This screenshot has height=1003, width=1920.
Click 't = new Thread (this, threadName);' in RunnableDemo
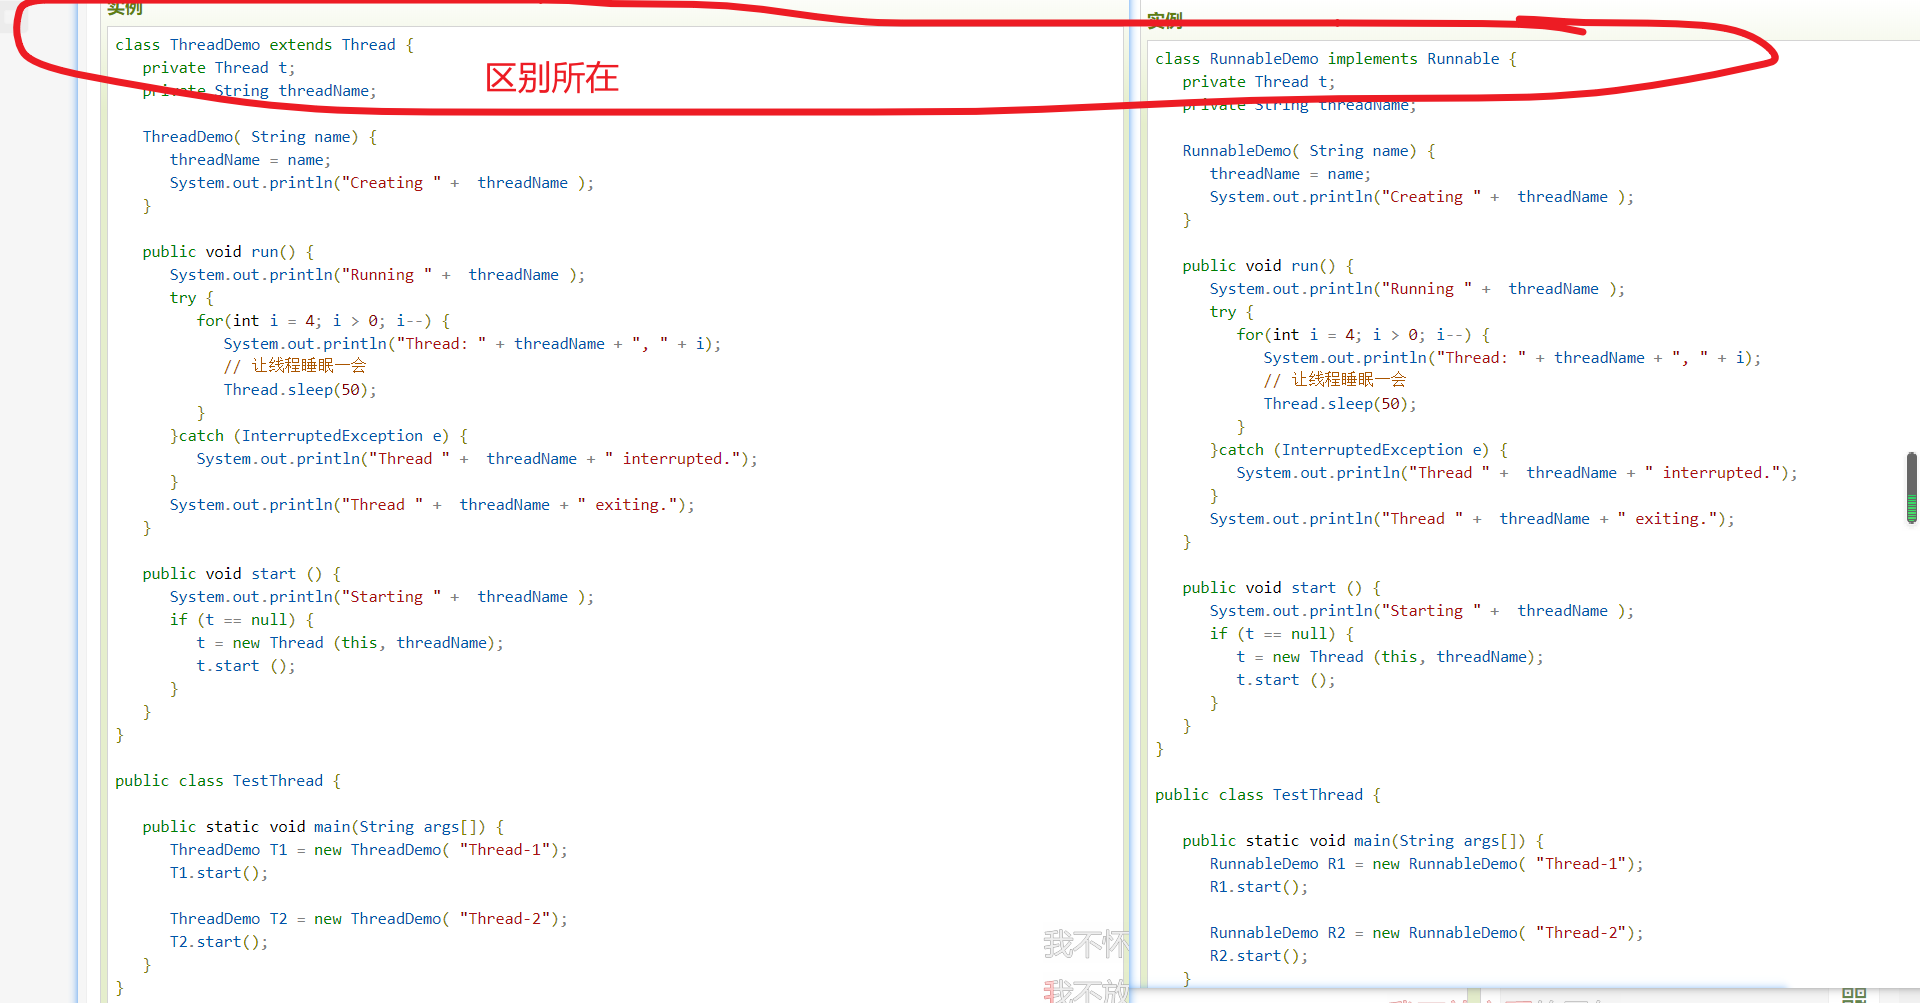coord(1390,657)
